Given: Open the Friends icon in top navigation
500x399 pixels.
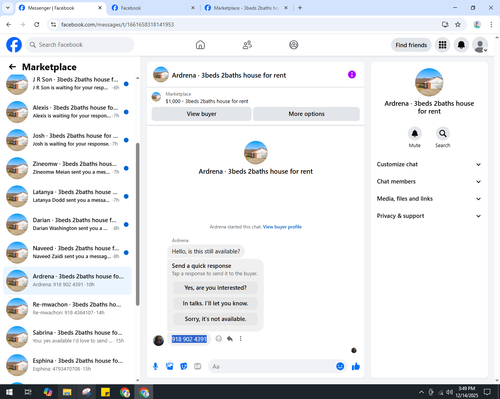Looking at the screenshot, I should pos(247,45).
